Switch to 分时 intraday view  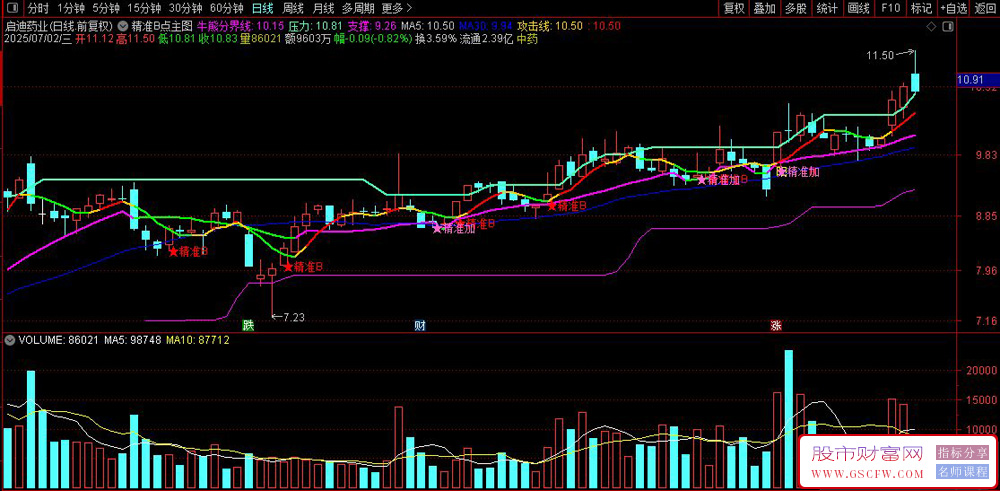pos(38,8)
